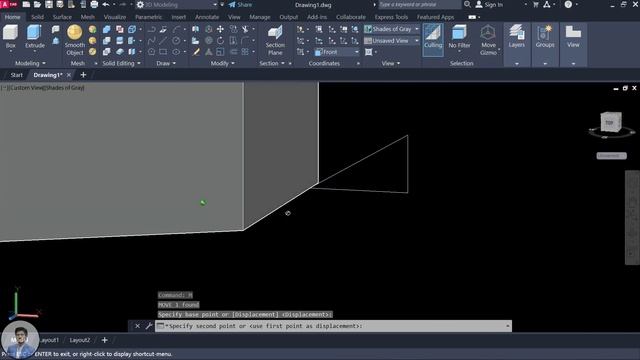Select the Spline tool in Draw panel
The height and width of the screenshot is (360, 640).
click(151, 40)
